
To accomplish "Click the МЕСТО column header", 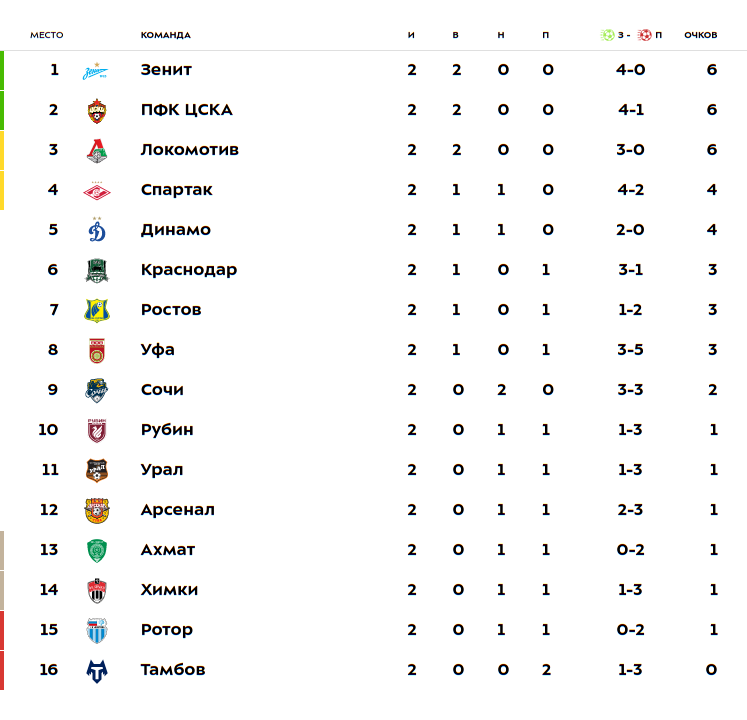I will pos(46,35).
